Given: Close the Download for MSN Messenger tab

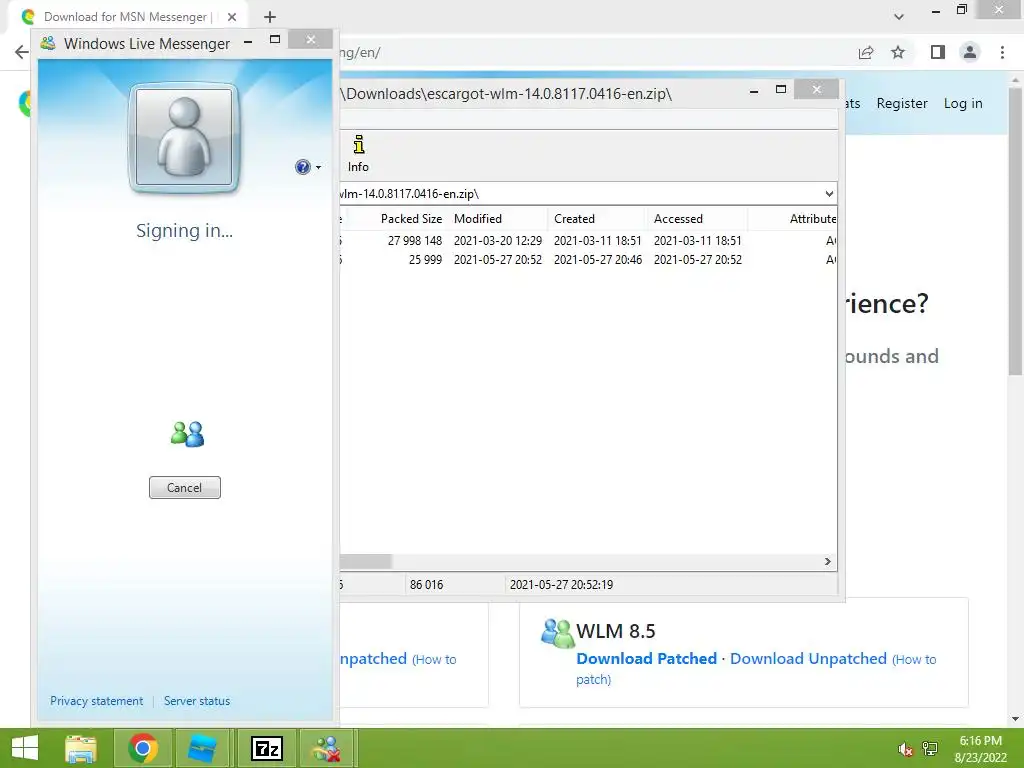Looking at the screenshot, I should (x=232, y=17).
